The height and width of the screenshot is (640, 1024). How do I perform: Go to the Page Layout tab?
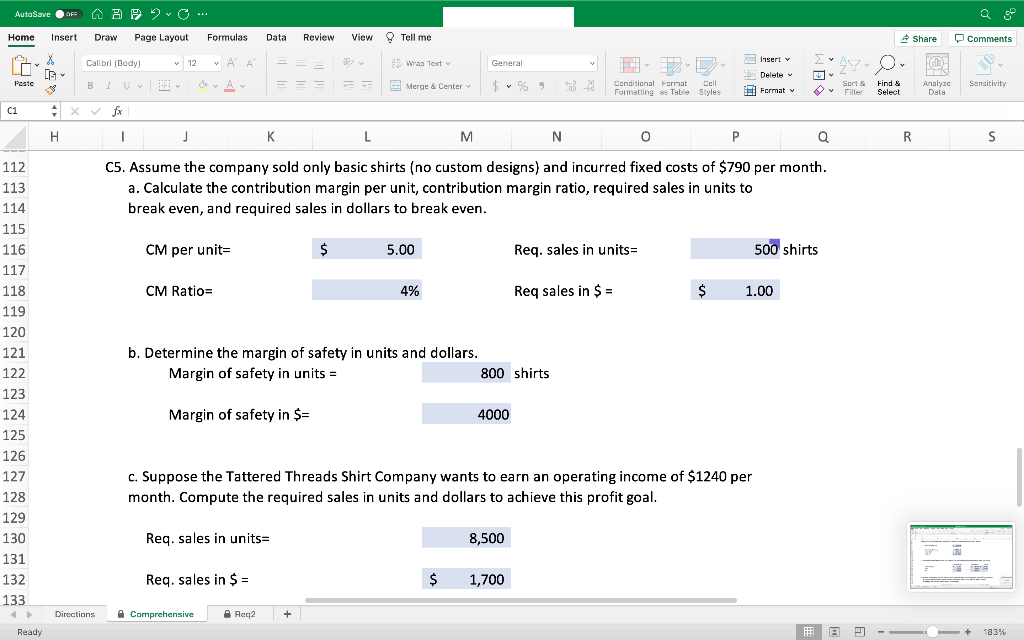click(161, 37)
